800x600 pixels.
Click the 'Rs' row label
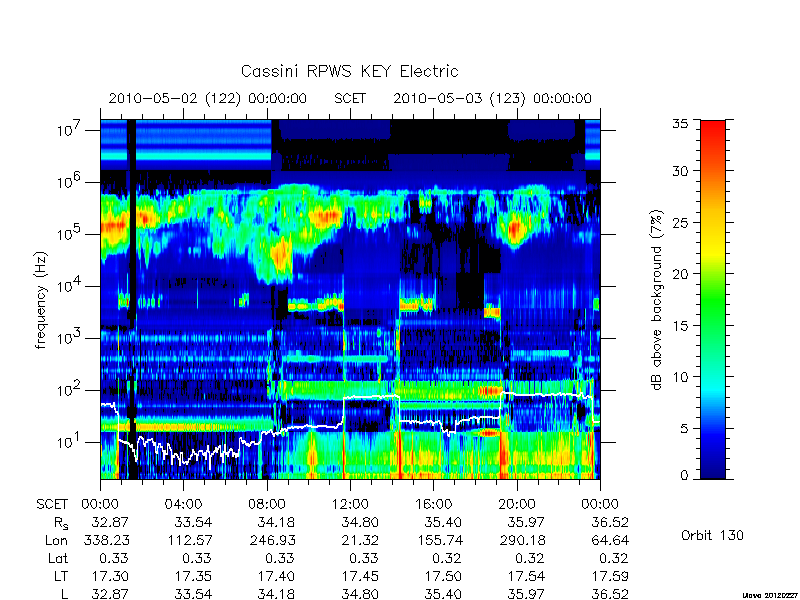pos(61,523)
